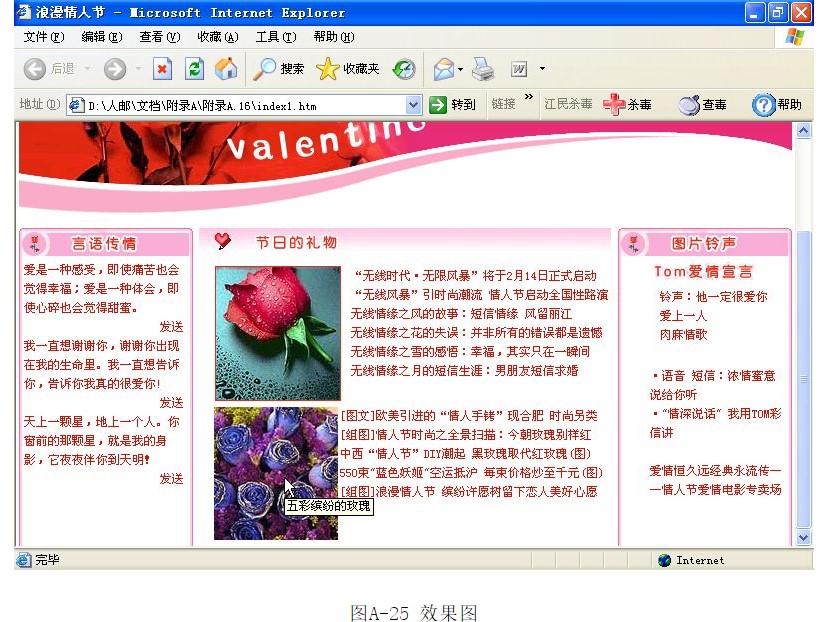Click the first 发送 link under 言语传情
824x622 pixels.
[x=171, y=327]
